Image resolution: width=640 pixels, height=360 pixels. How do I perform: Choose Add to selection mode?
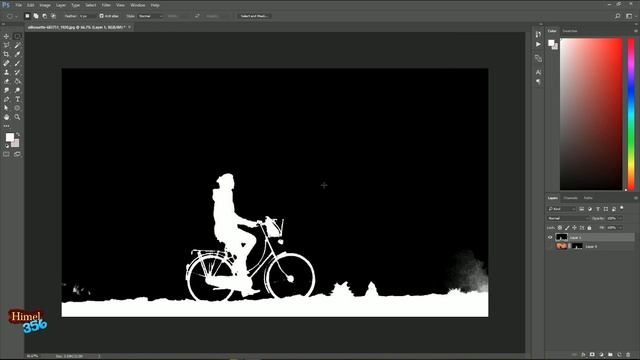36,16
